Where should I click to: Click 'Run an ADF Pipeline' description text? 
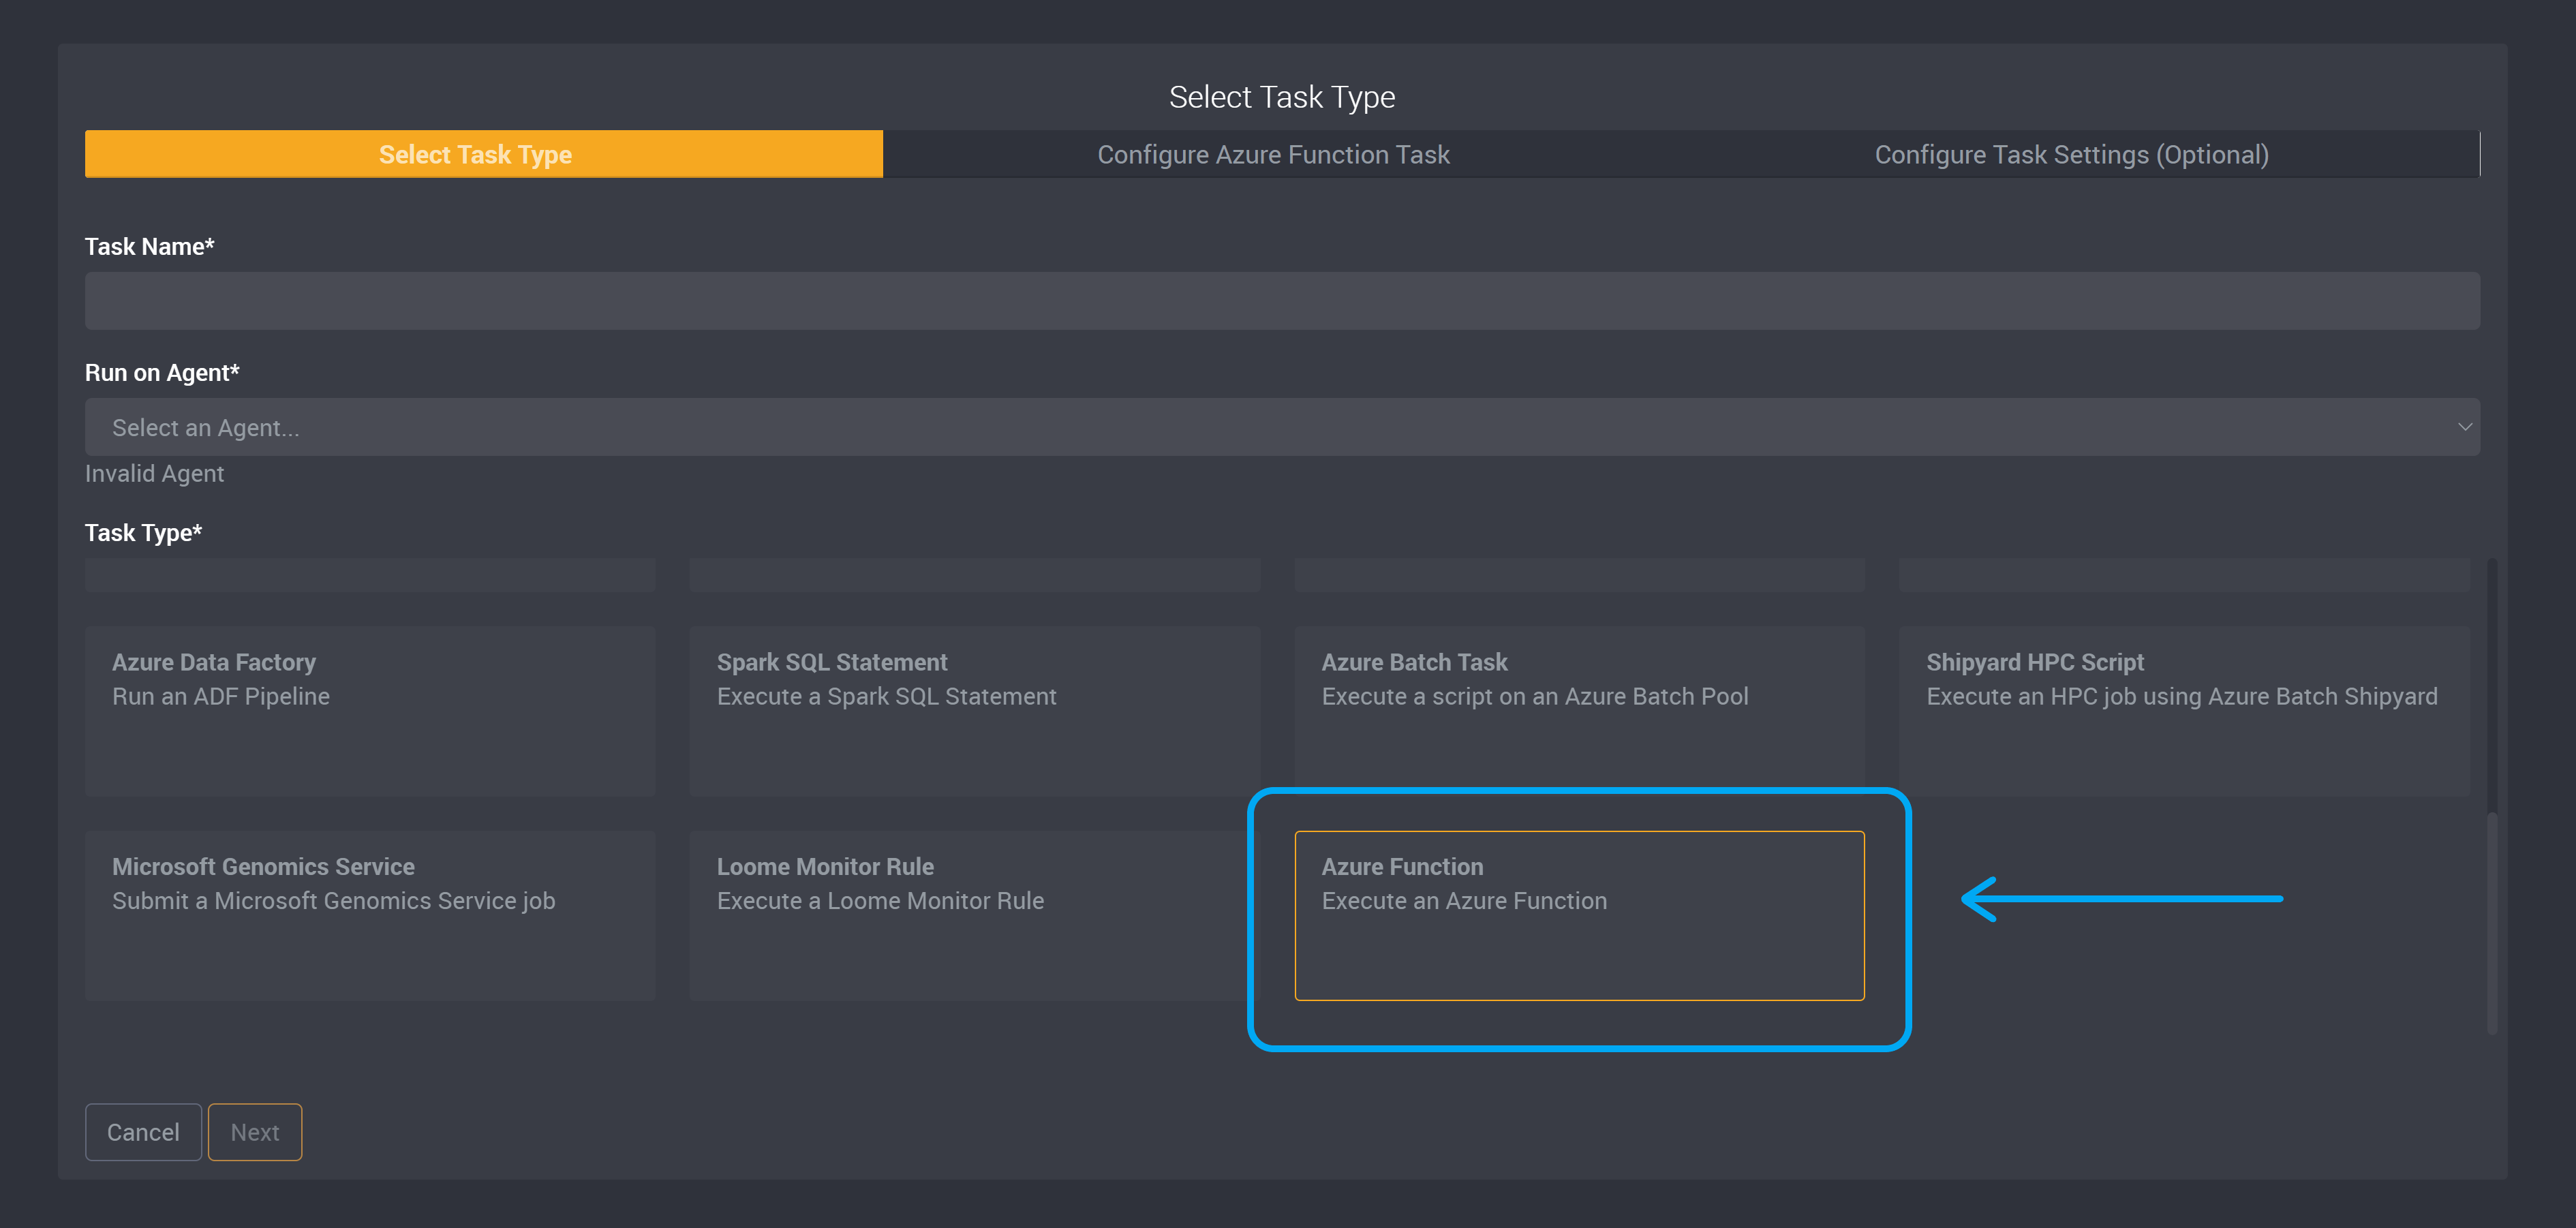click(221, 697)
